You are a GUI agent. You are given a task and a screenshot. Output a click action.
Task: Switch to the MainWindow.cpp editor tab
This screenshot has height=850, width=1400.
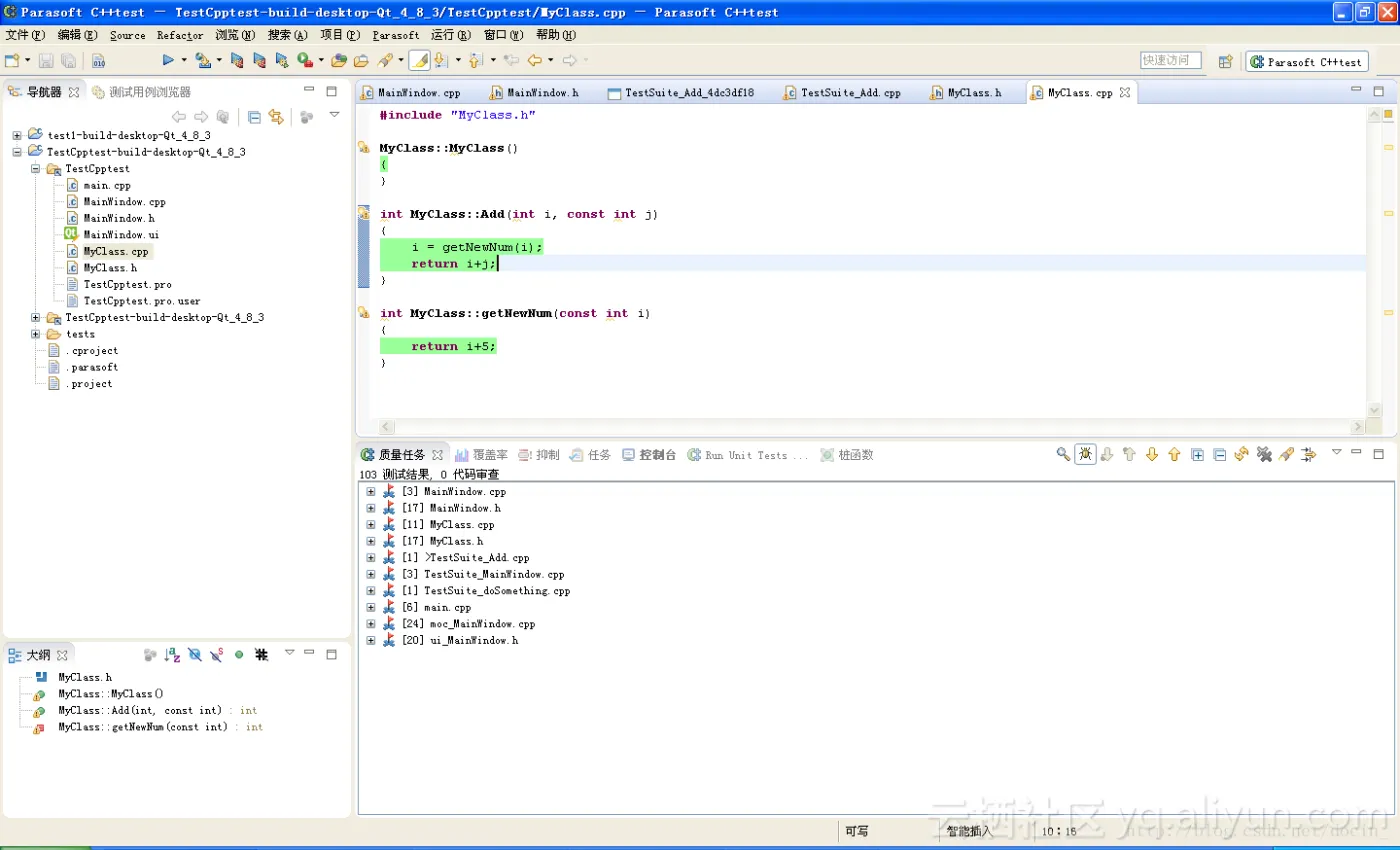[410, 93]
